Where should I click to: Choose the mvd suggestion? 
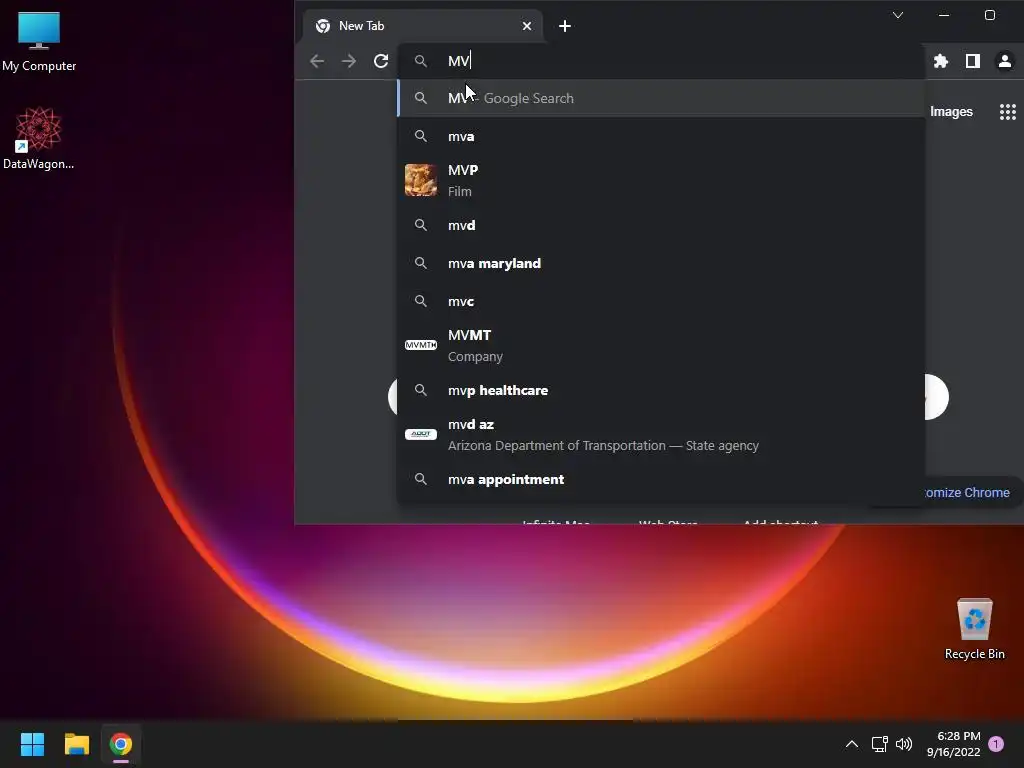pos(661,225)
